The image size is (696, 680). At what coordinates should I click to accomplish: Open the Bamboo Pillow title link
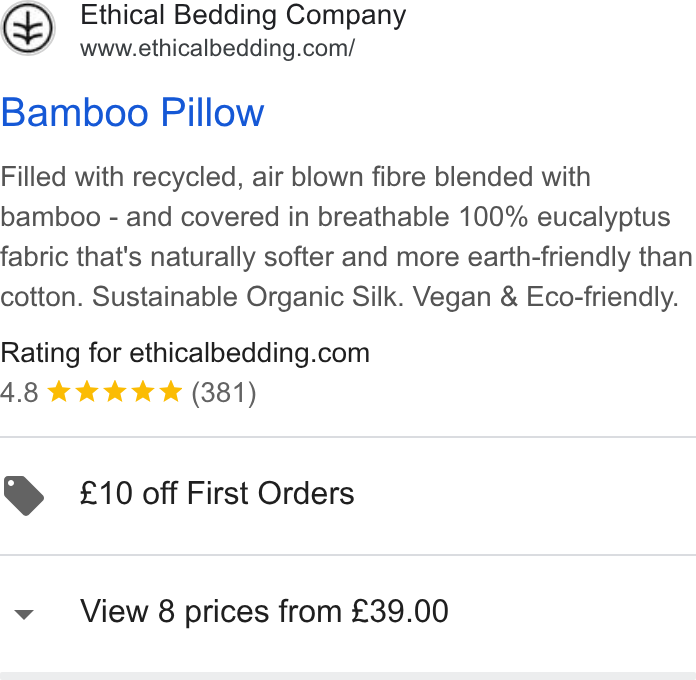[x=132, y=113]
